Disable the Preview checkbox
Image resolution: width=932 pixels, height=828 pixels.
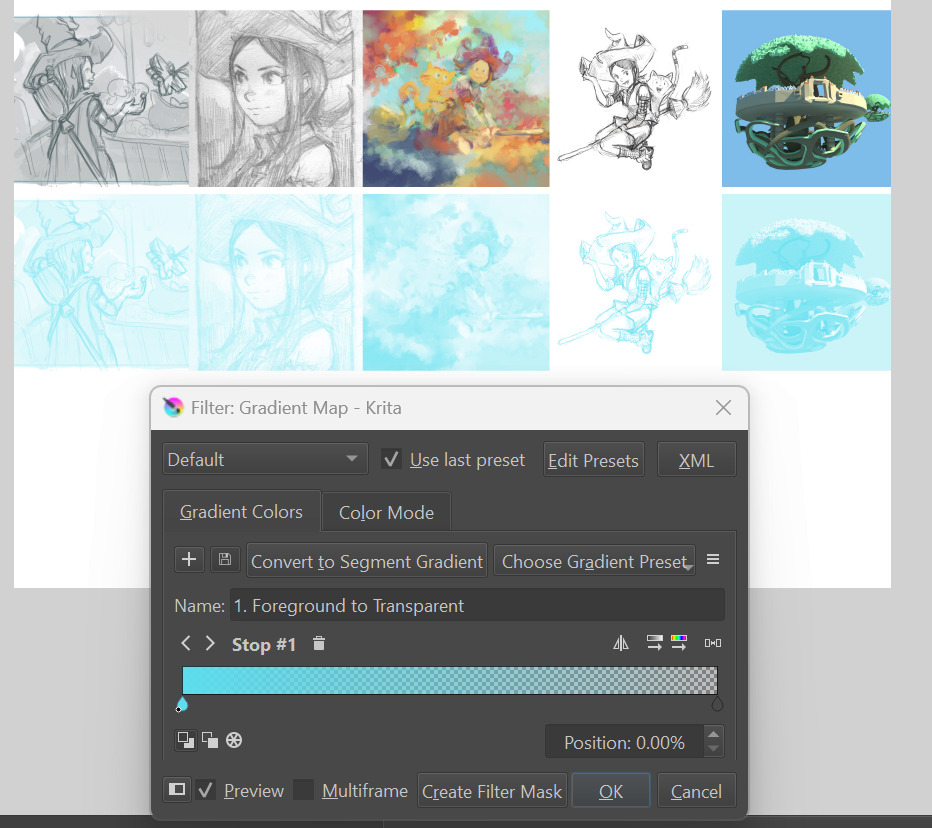click(206, 790)
